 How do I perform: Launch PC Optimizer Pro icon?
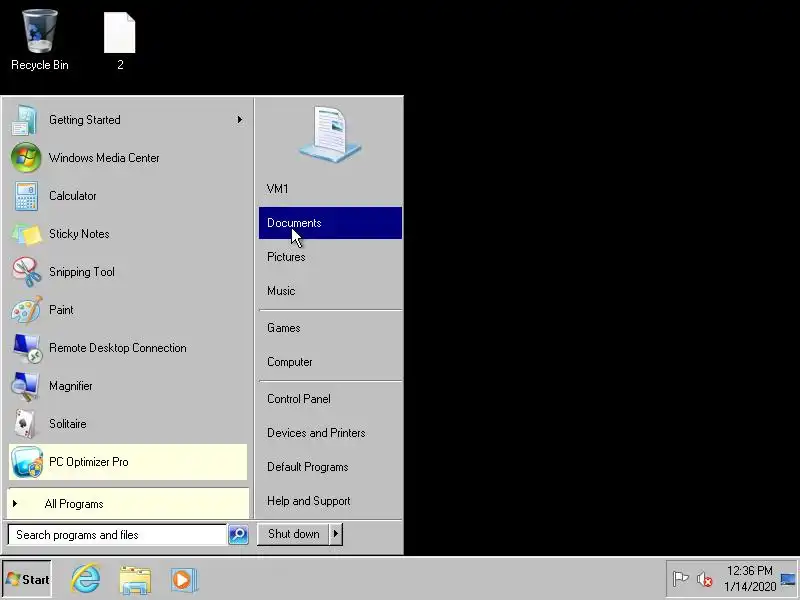point(27,462)
